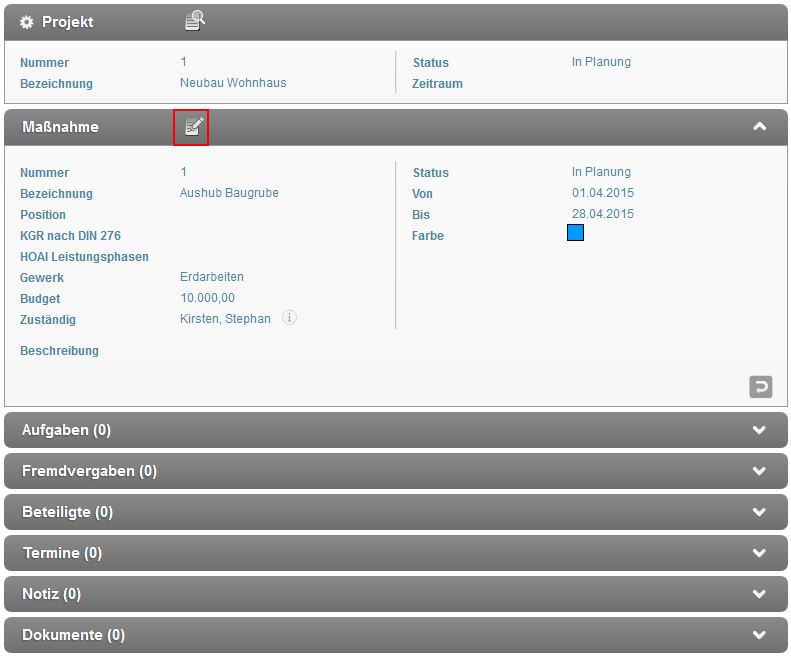Click the return arrow icon in Maßnahme panel

click(x=760, y=386)
